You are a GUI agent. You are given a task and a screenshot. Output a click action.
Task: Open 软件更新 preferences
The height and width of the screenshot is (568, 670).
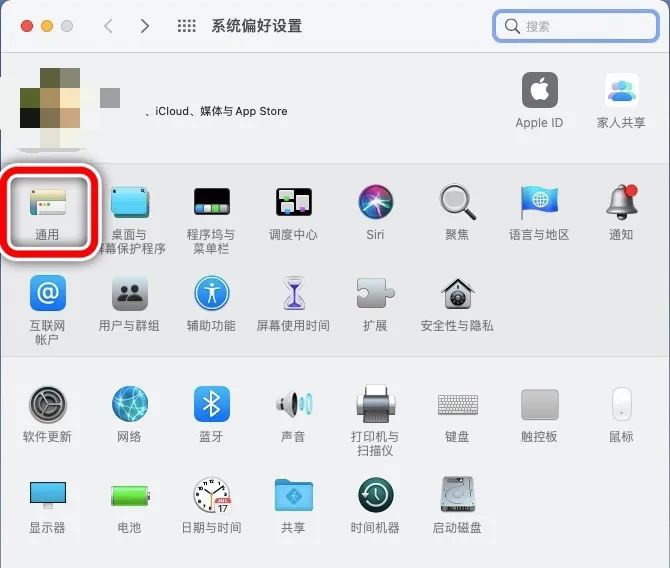[47, 415]
